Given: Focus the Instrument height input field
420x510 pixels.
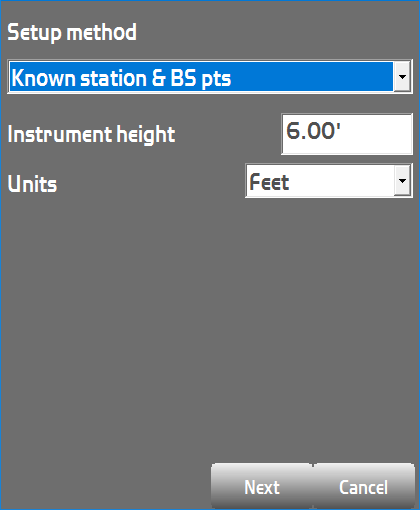Looking at the screenshot, I should point(347,134).
